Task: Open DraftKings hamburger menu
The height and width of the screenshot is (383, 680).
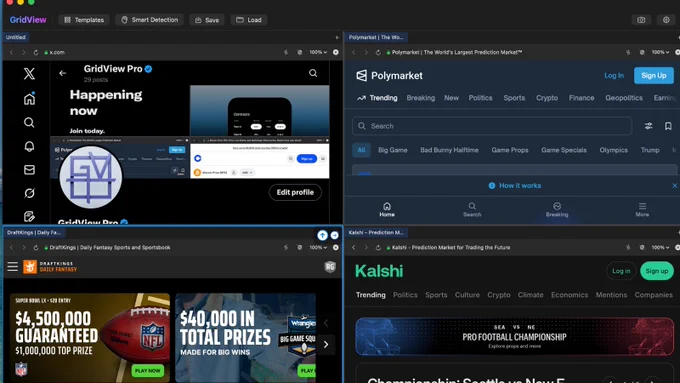Action: click(x=13, y=267)
